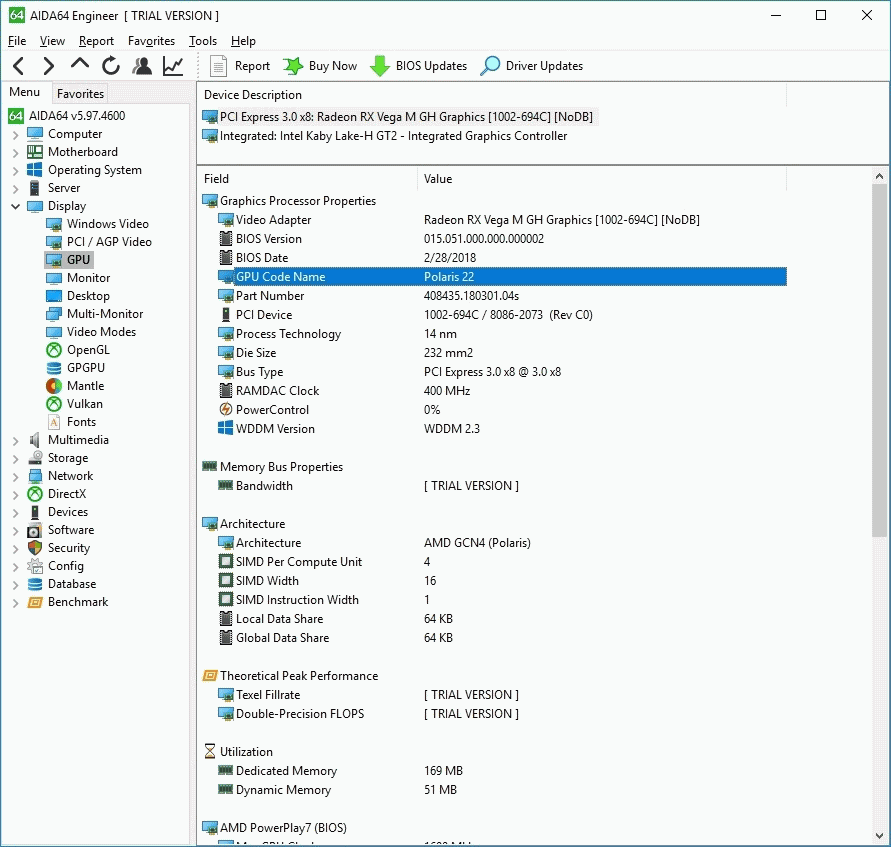Click the Field column header
891x847 pixels.
307,179
